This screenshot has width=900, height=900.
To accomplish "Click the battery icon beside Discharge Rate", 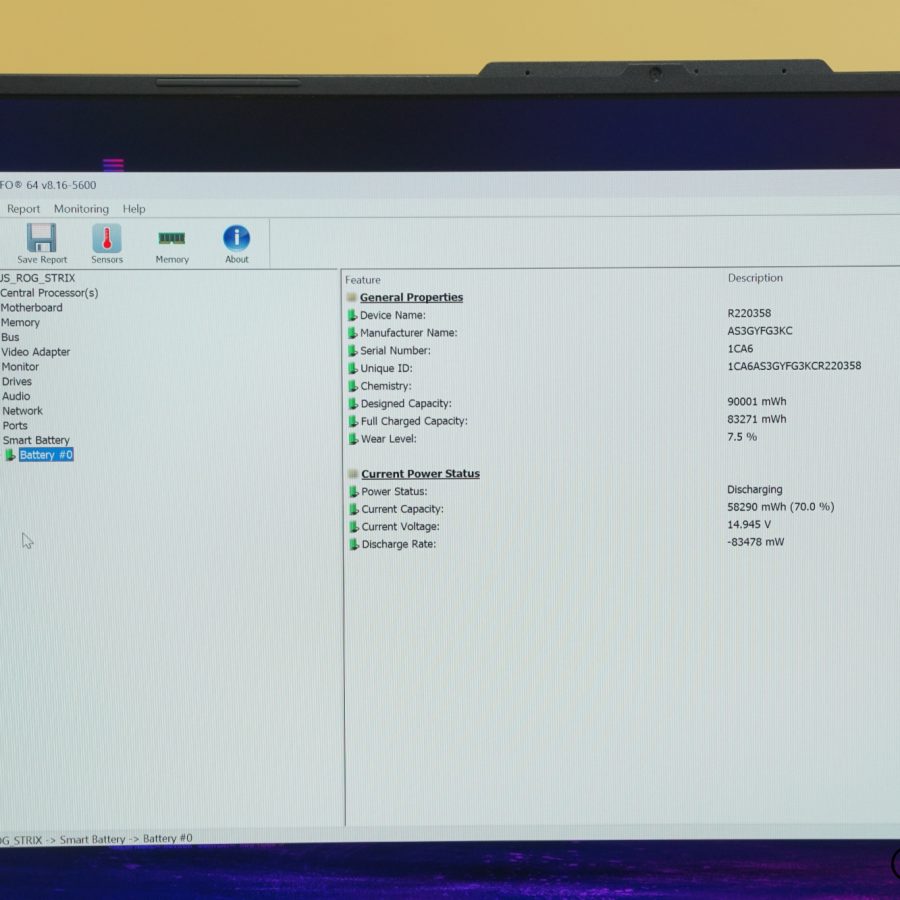I will tap(354, 544).
